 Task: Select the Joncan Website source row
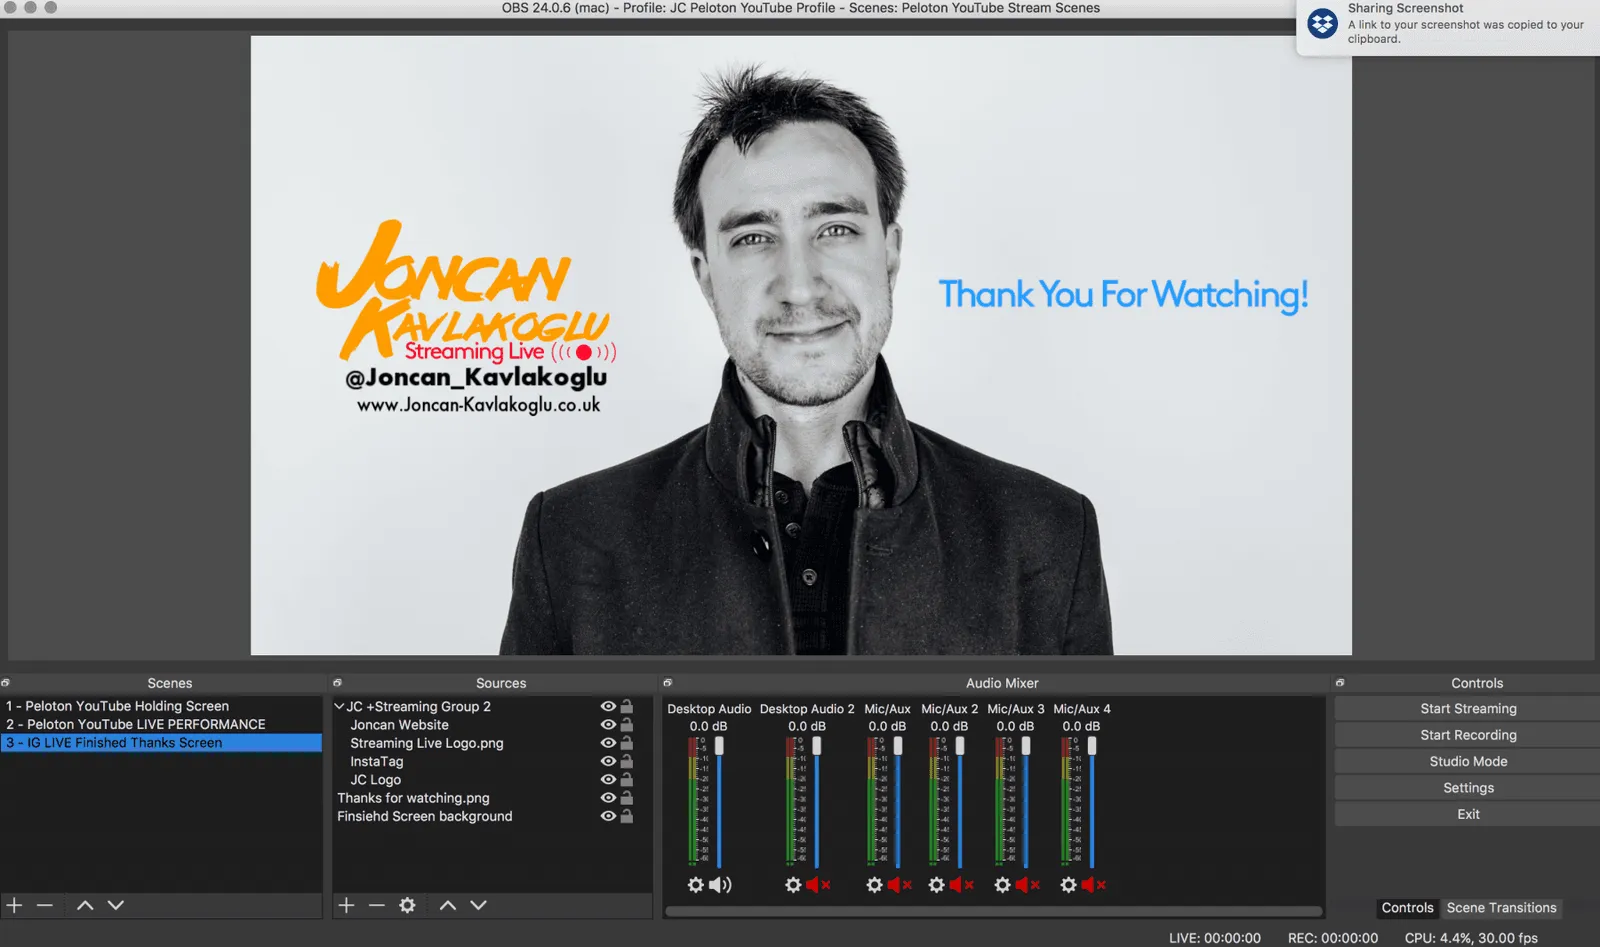pos(491,725)
